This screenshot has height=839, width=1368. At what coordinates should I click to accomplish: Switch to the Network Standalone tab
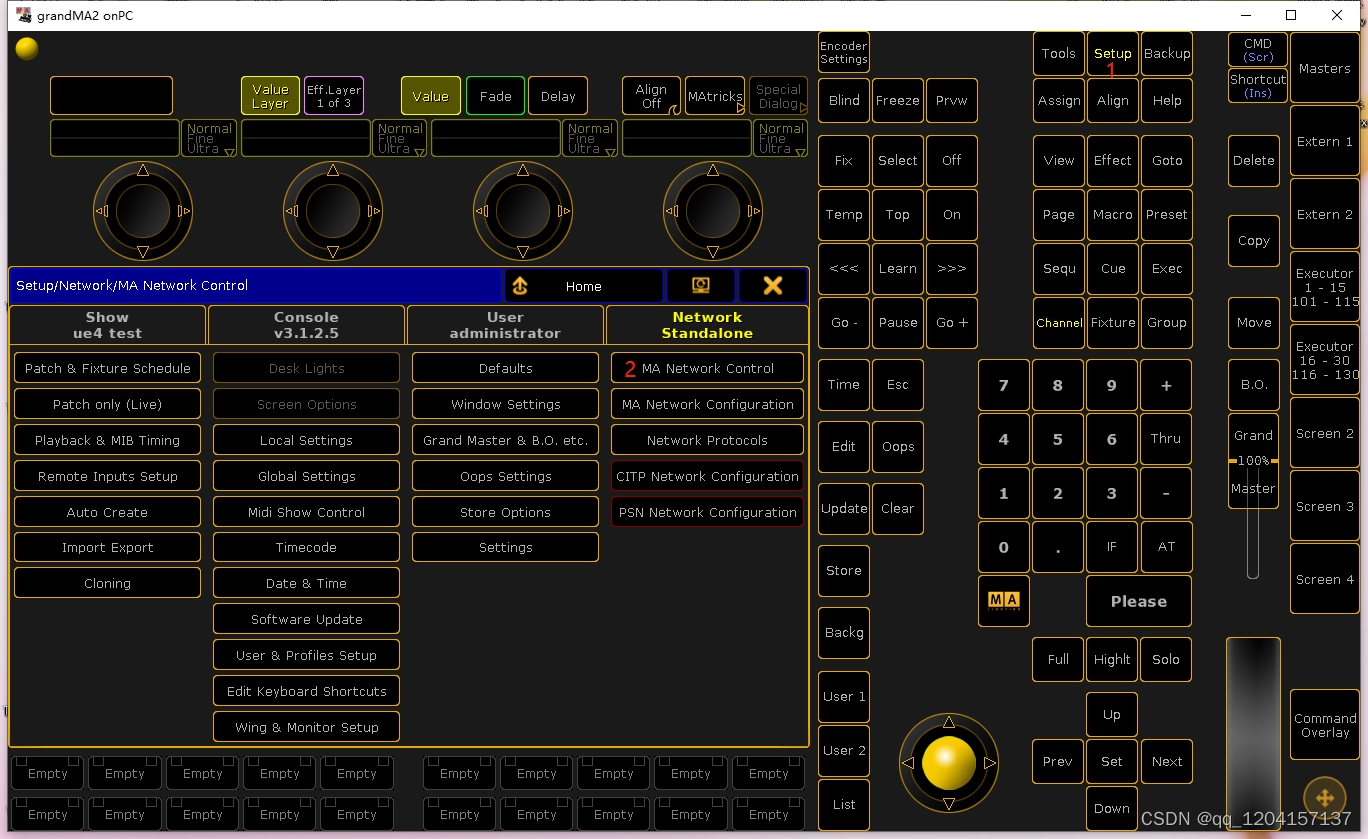[x=707, y=325]
